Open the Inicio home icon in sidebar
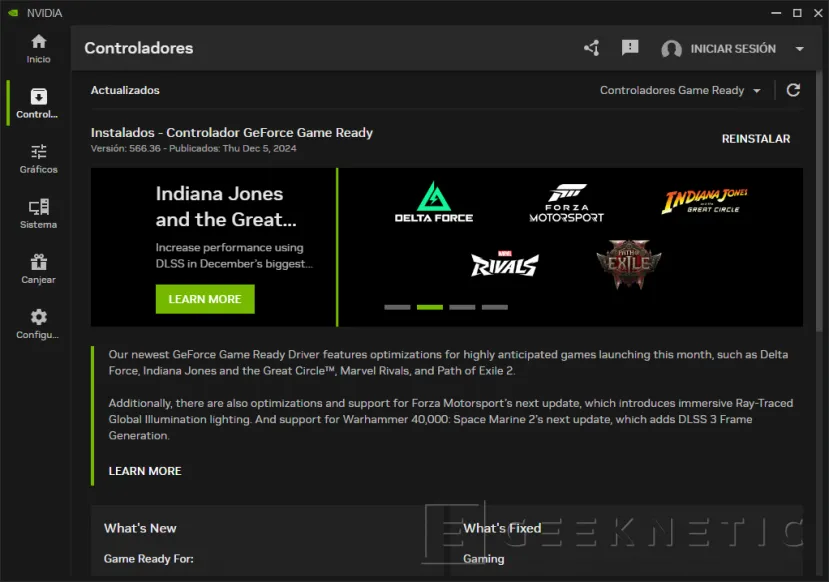Viewport: 829px width, 582px height. [x=38, y=42]
